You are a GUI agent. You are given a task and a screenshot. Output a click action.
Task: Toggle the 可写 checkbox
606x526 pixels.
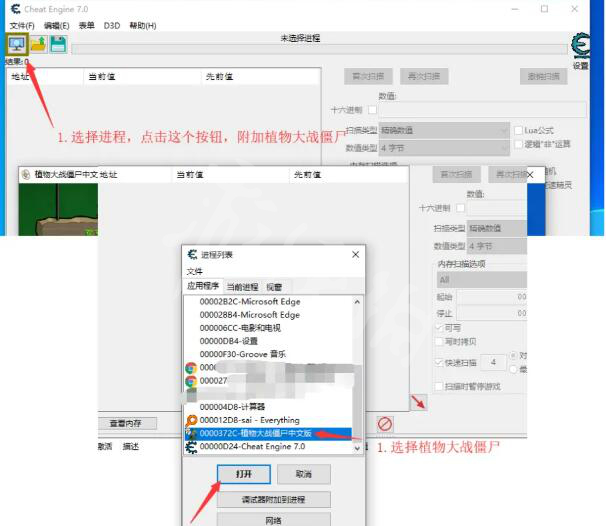coord(439,328)
